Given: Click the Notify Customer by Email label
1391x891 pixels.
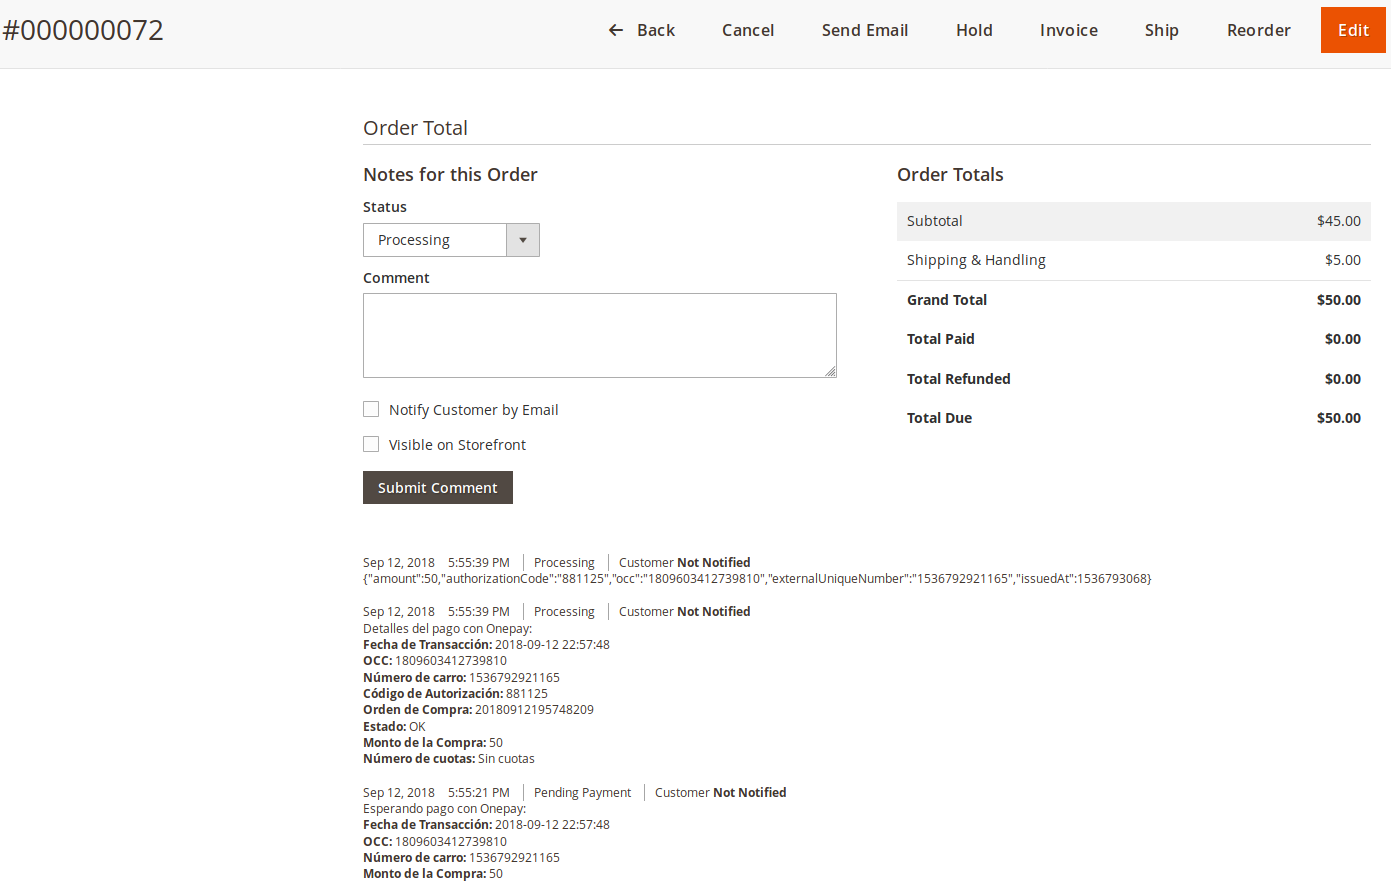Looking at the screenshot, I should click(473, 410).
